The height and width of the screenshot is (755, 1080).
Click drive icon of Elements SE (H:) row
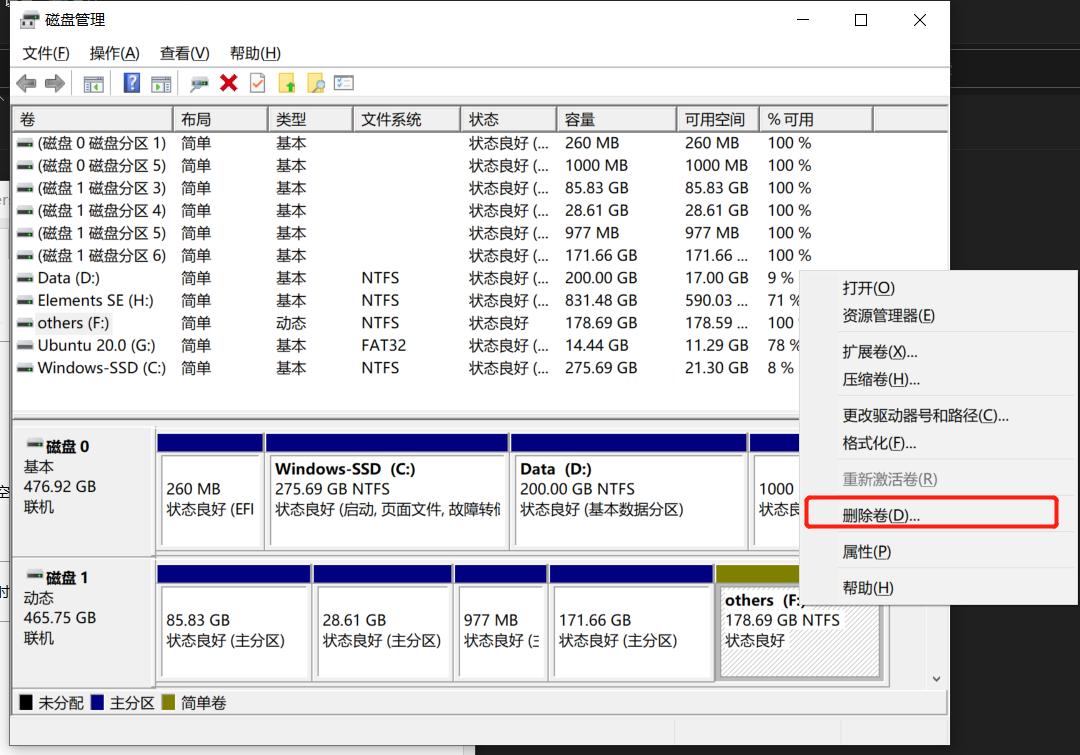[25, 301]
